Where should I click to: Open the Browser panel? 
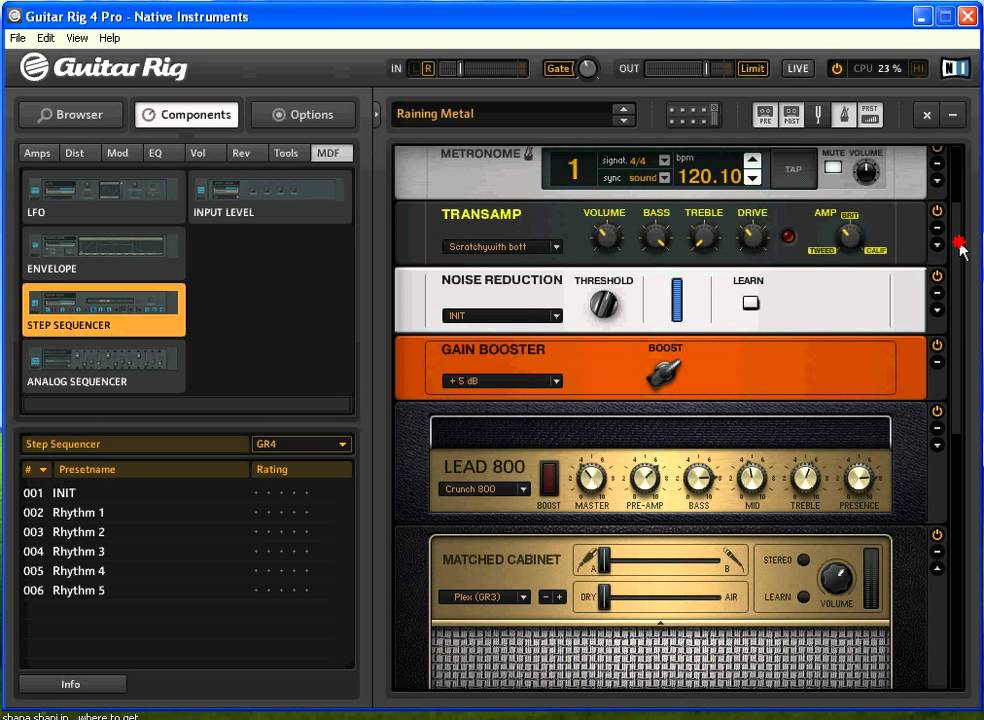point(71,115)
